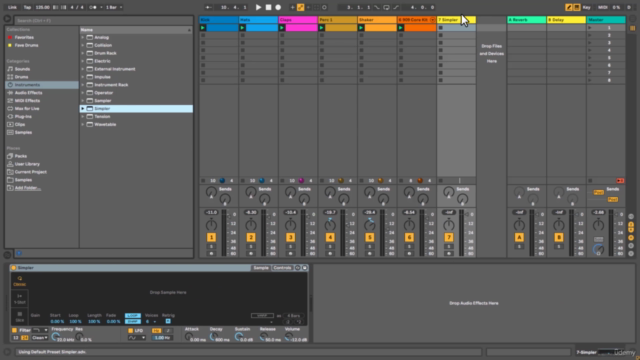The height and width of the screenshot is (360, 640).
Task: Select the Impulse instrument row
Action: coord(136,77)
